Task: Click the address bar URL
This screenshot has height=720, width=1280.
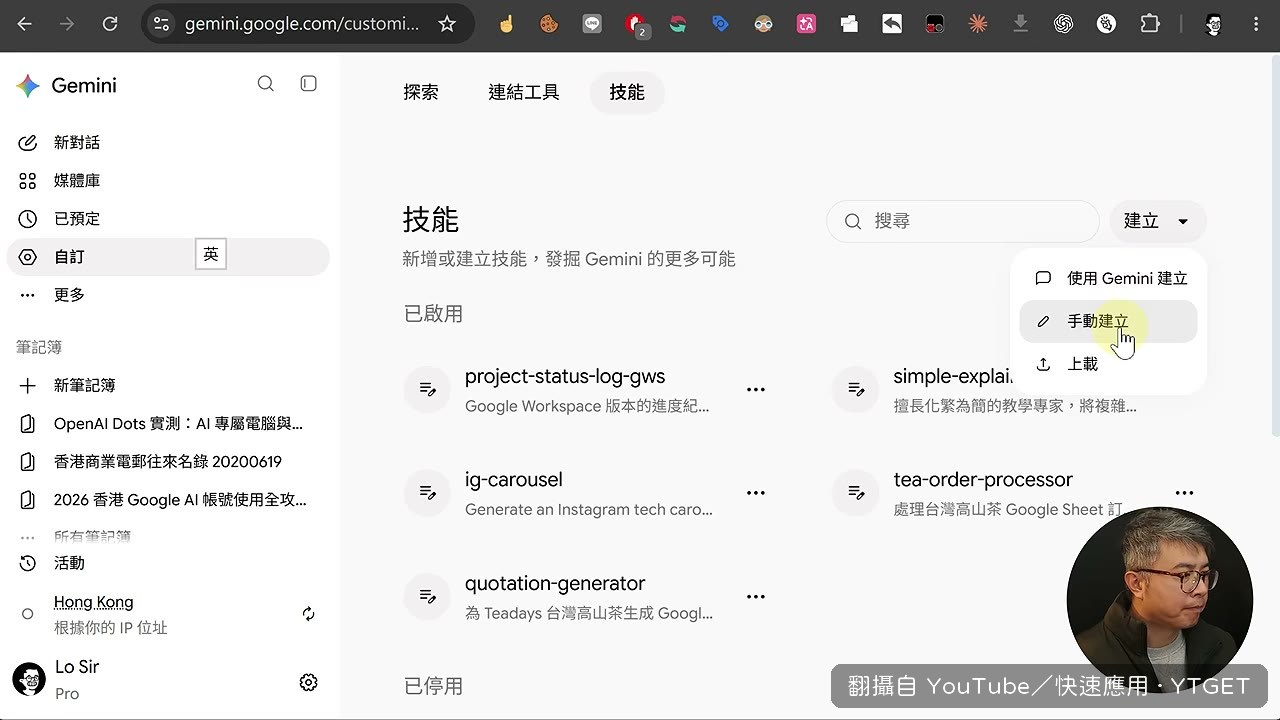Action: coord(302,24)
